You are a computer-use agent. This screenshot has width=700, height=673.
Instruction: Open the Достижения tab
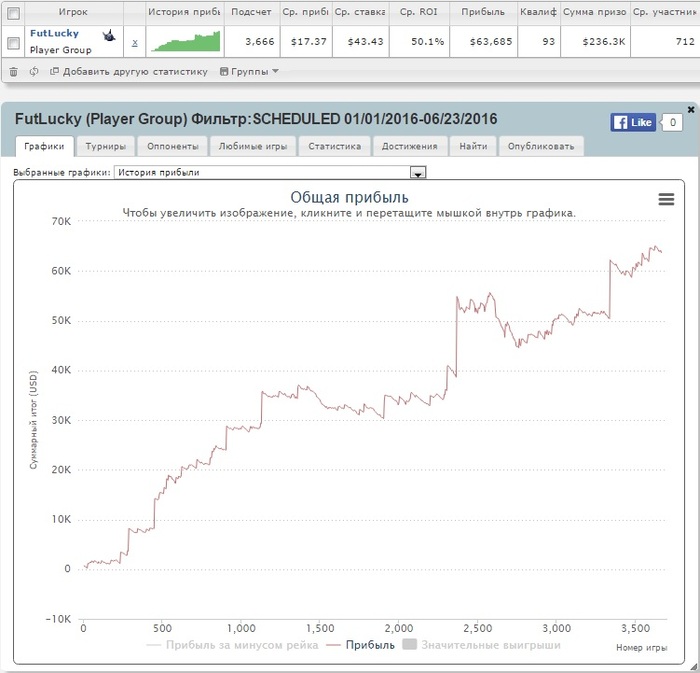coord(409,146)
